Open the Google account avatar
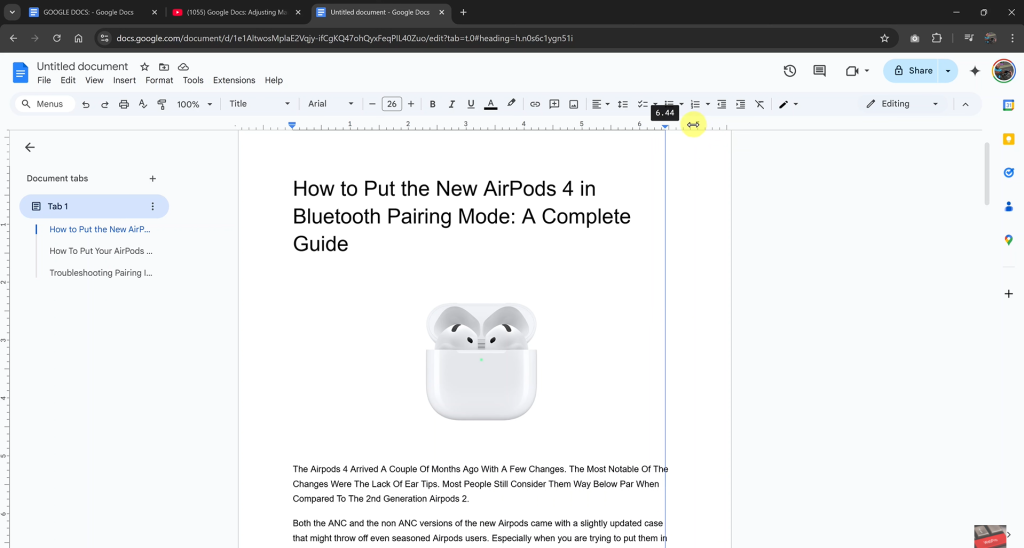The height and width of the screenshot is (548, 1024). 1004,71
